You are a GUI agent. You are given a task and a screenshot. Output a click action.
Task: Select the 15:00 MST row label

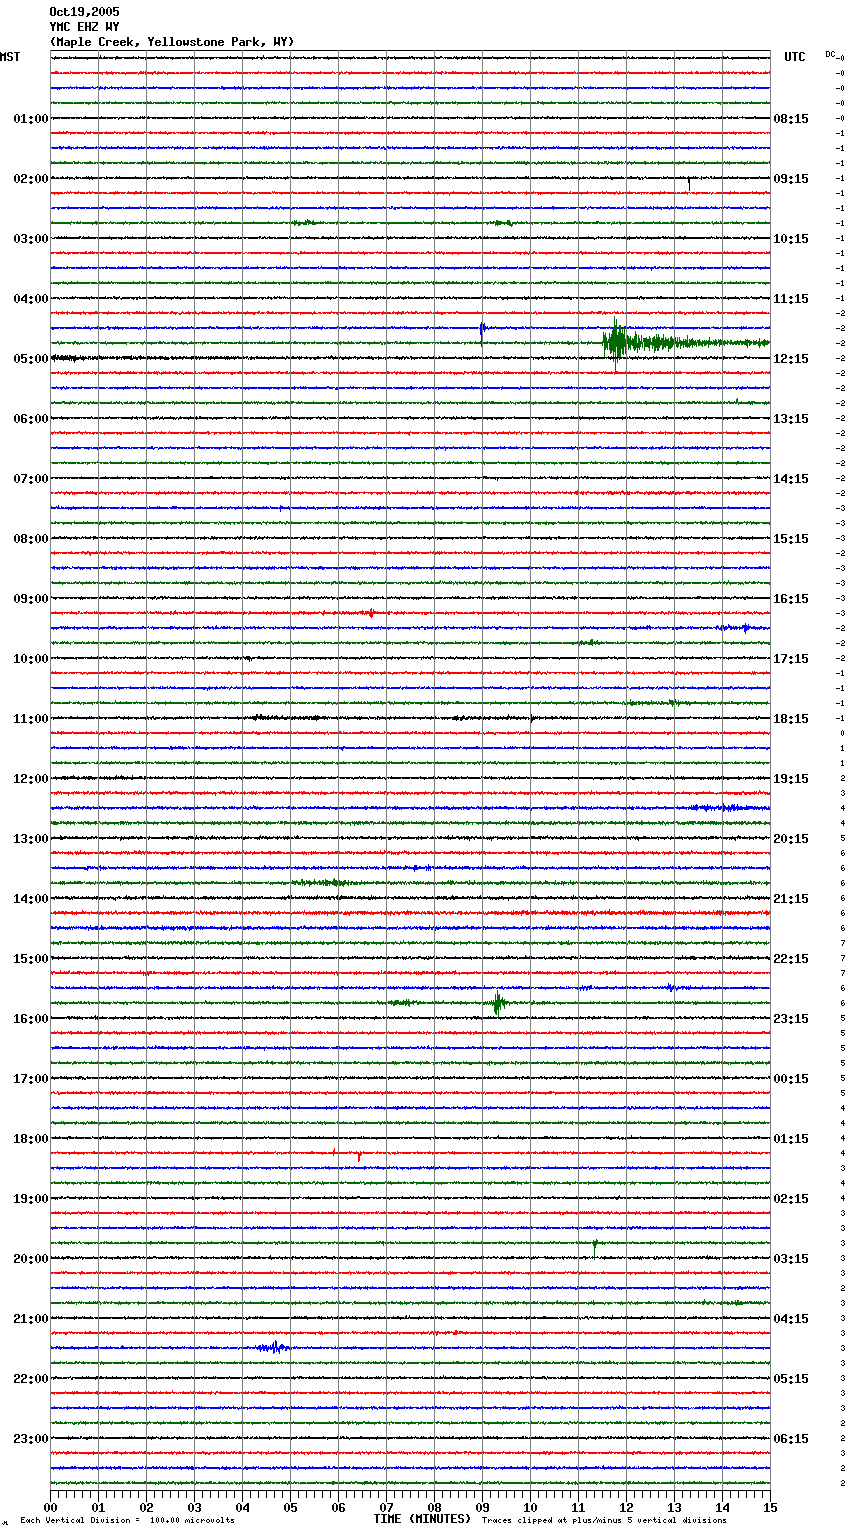(x=31, y=959)
